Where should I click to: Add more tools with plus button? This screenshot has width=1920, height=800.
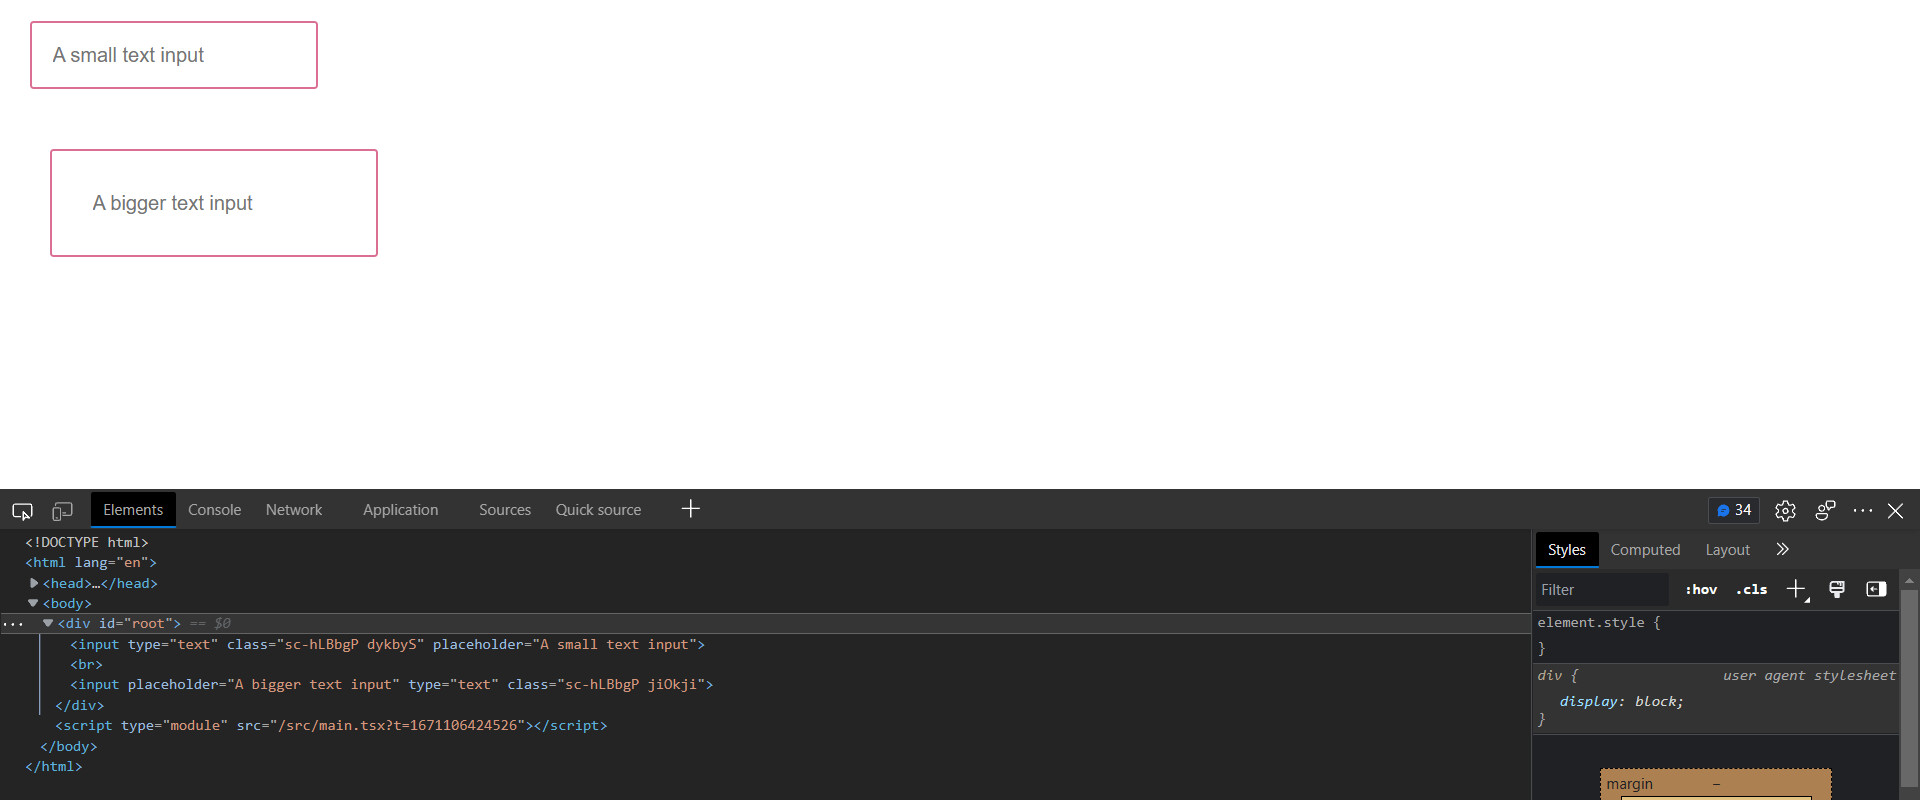690,509
